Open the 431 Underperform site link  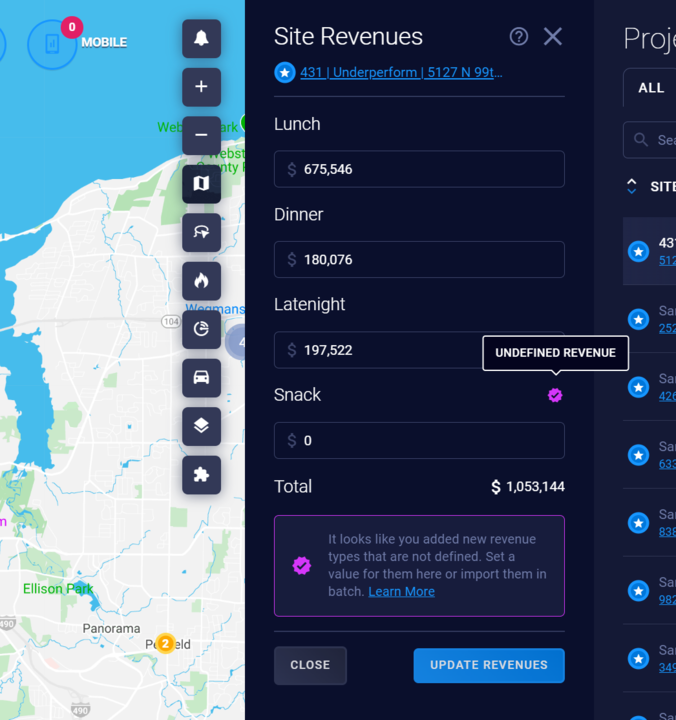pos(401,73)
